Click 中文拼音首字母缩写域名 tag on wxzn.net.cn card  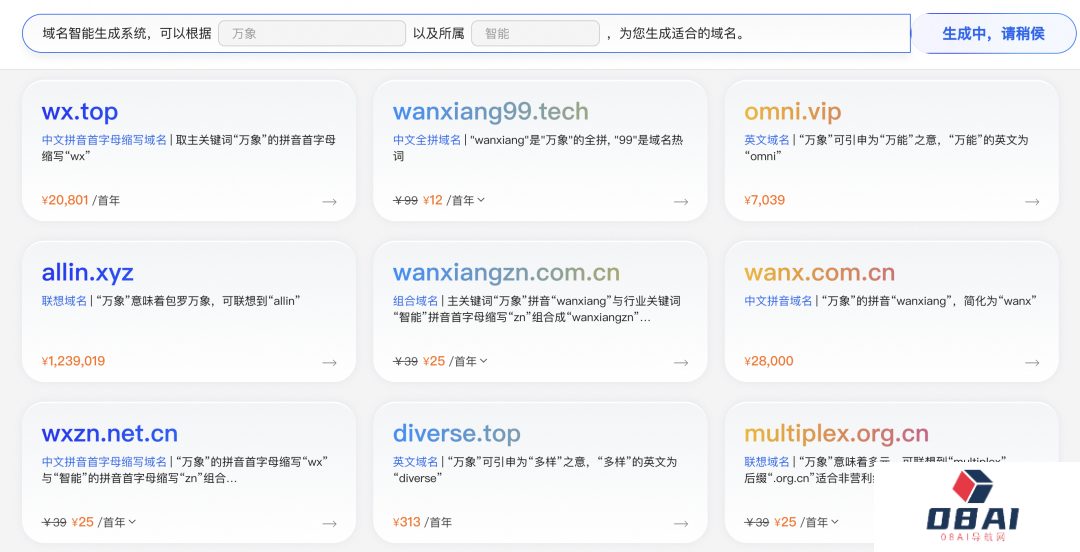point(104,462)
